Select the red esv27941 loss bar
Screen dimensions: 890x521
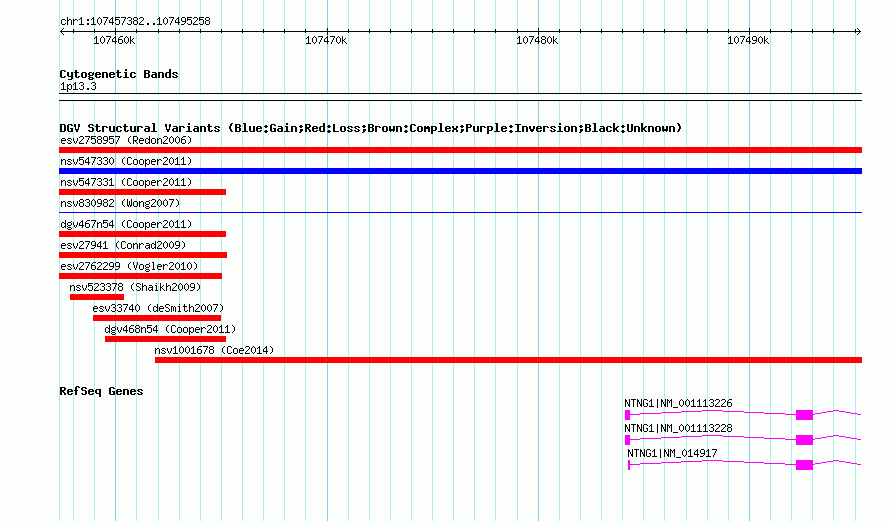click(143, 255)
